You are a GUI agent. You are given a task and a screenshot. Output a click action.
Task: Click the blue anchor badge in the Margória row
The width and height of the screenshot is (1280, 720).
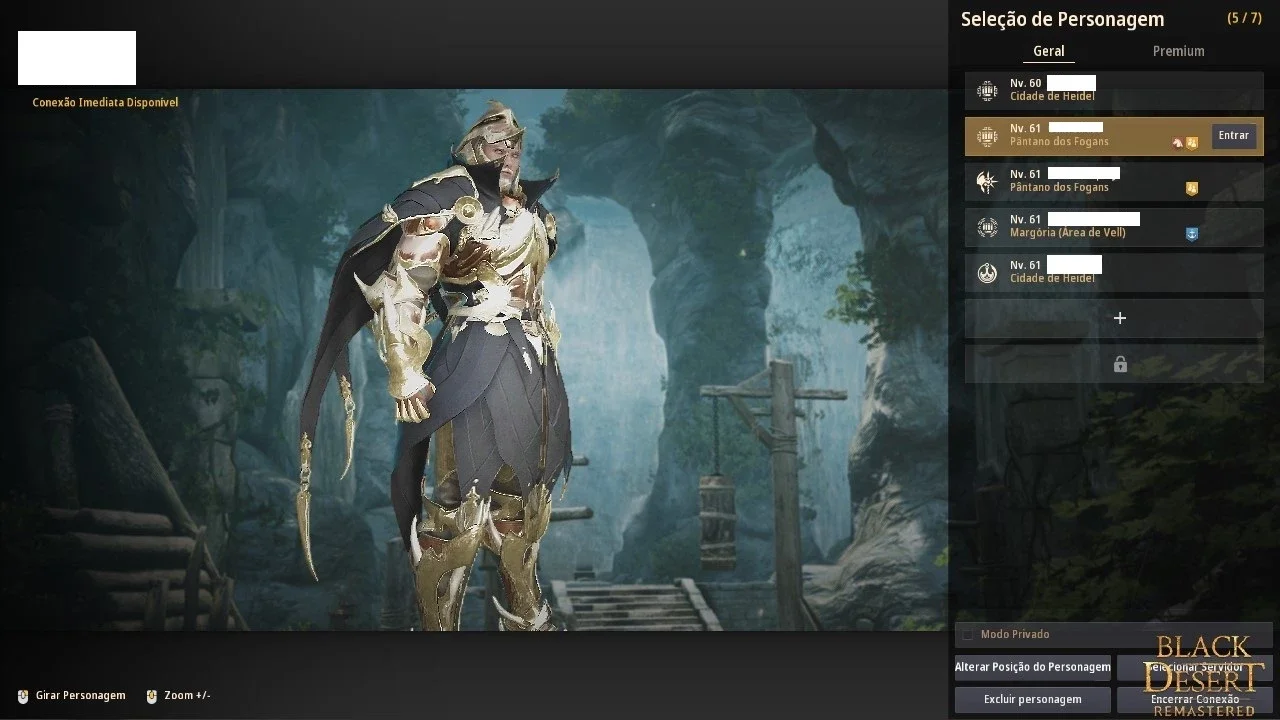coord(1192,234)
